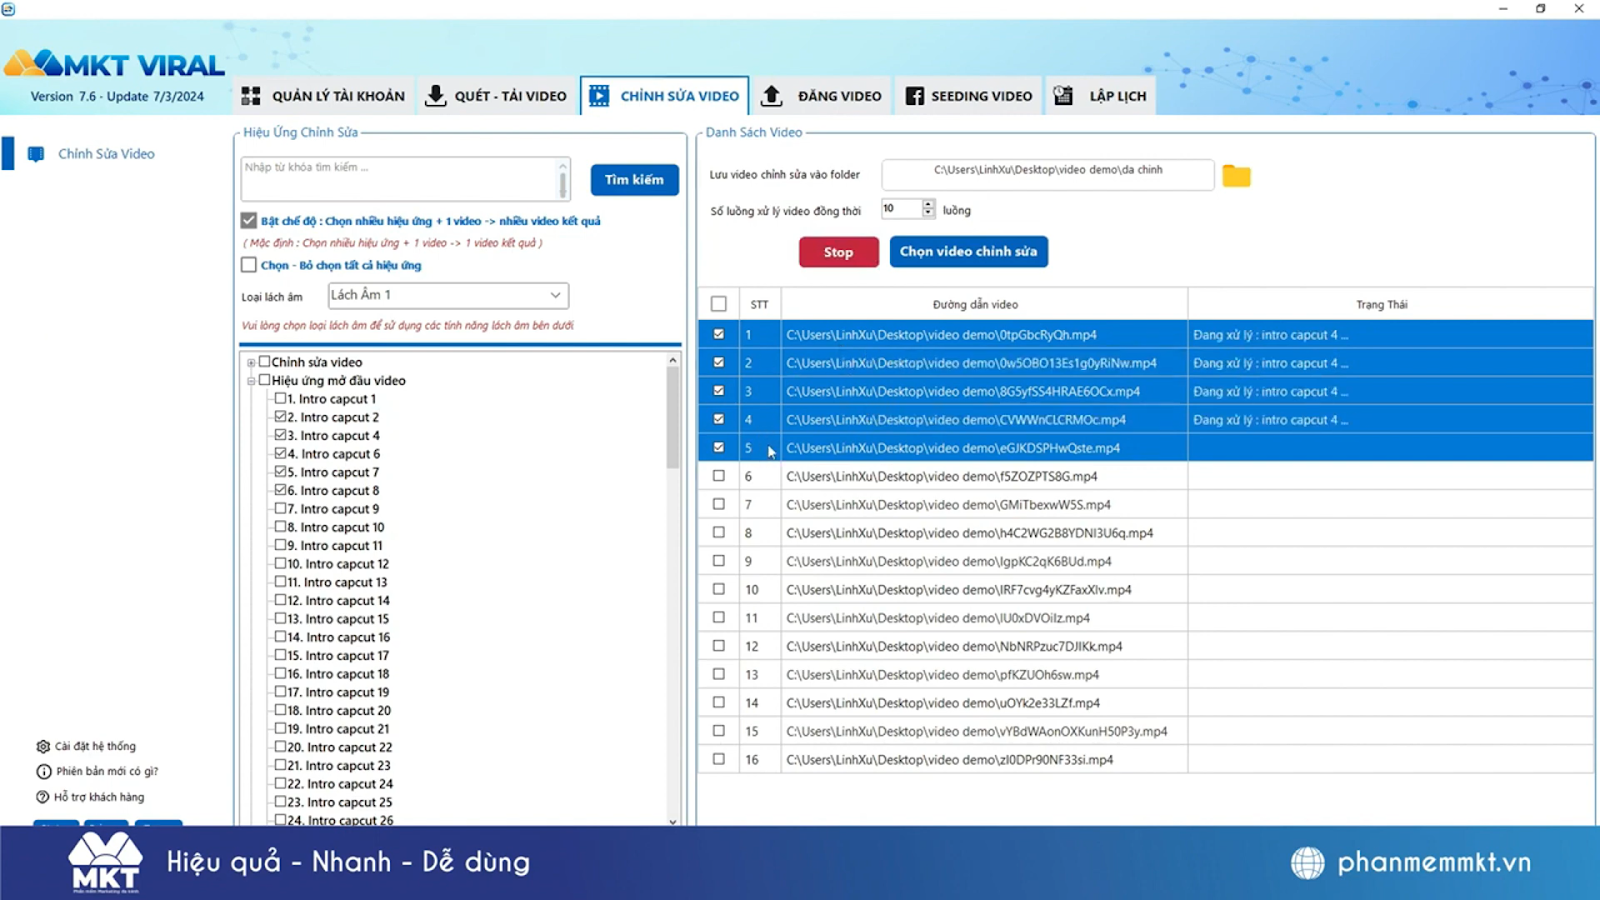This screenshot has height=900, width=1600.
Task: Check video row 16 checkbox
Action: [x=719, y=759]
